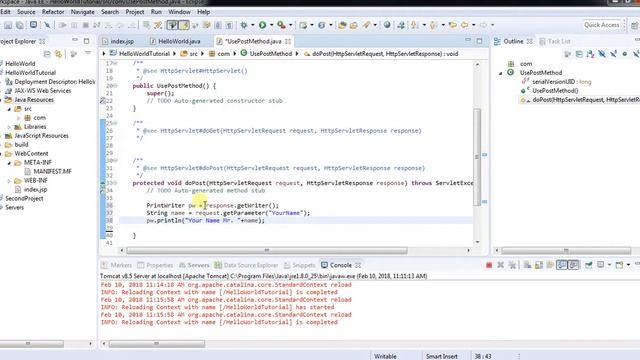Terminate server with red stop icon in Console
Image resolution: width=640 pixels, height=360 pixels.
coord(489,265)
